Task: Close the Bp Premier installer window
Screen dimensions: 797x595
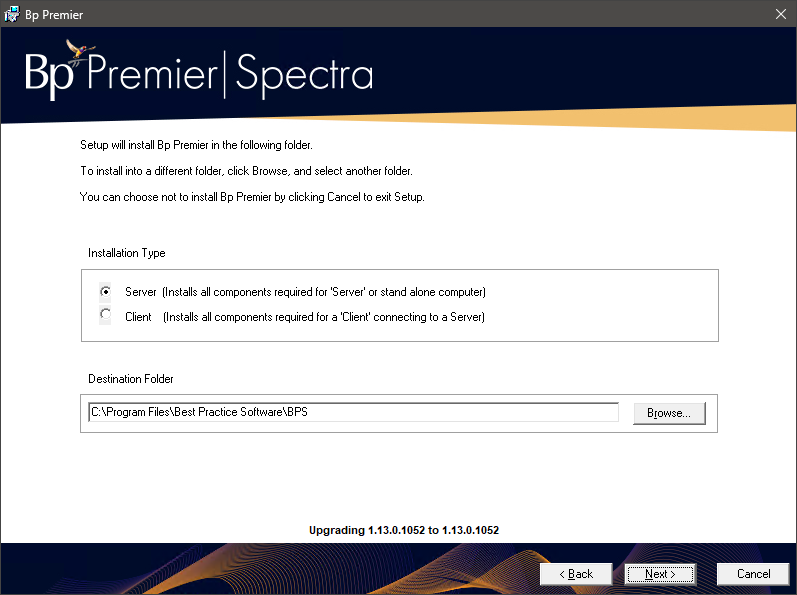Action: click(x=781, y=14)
